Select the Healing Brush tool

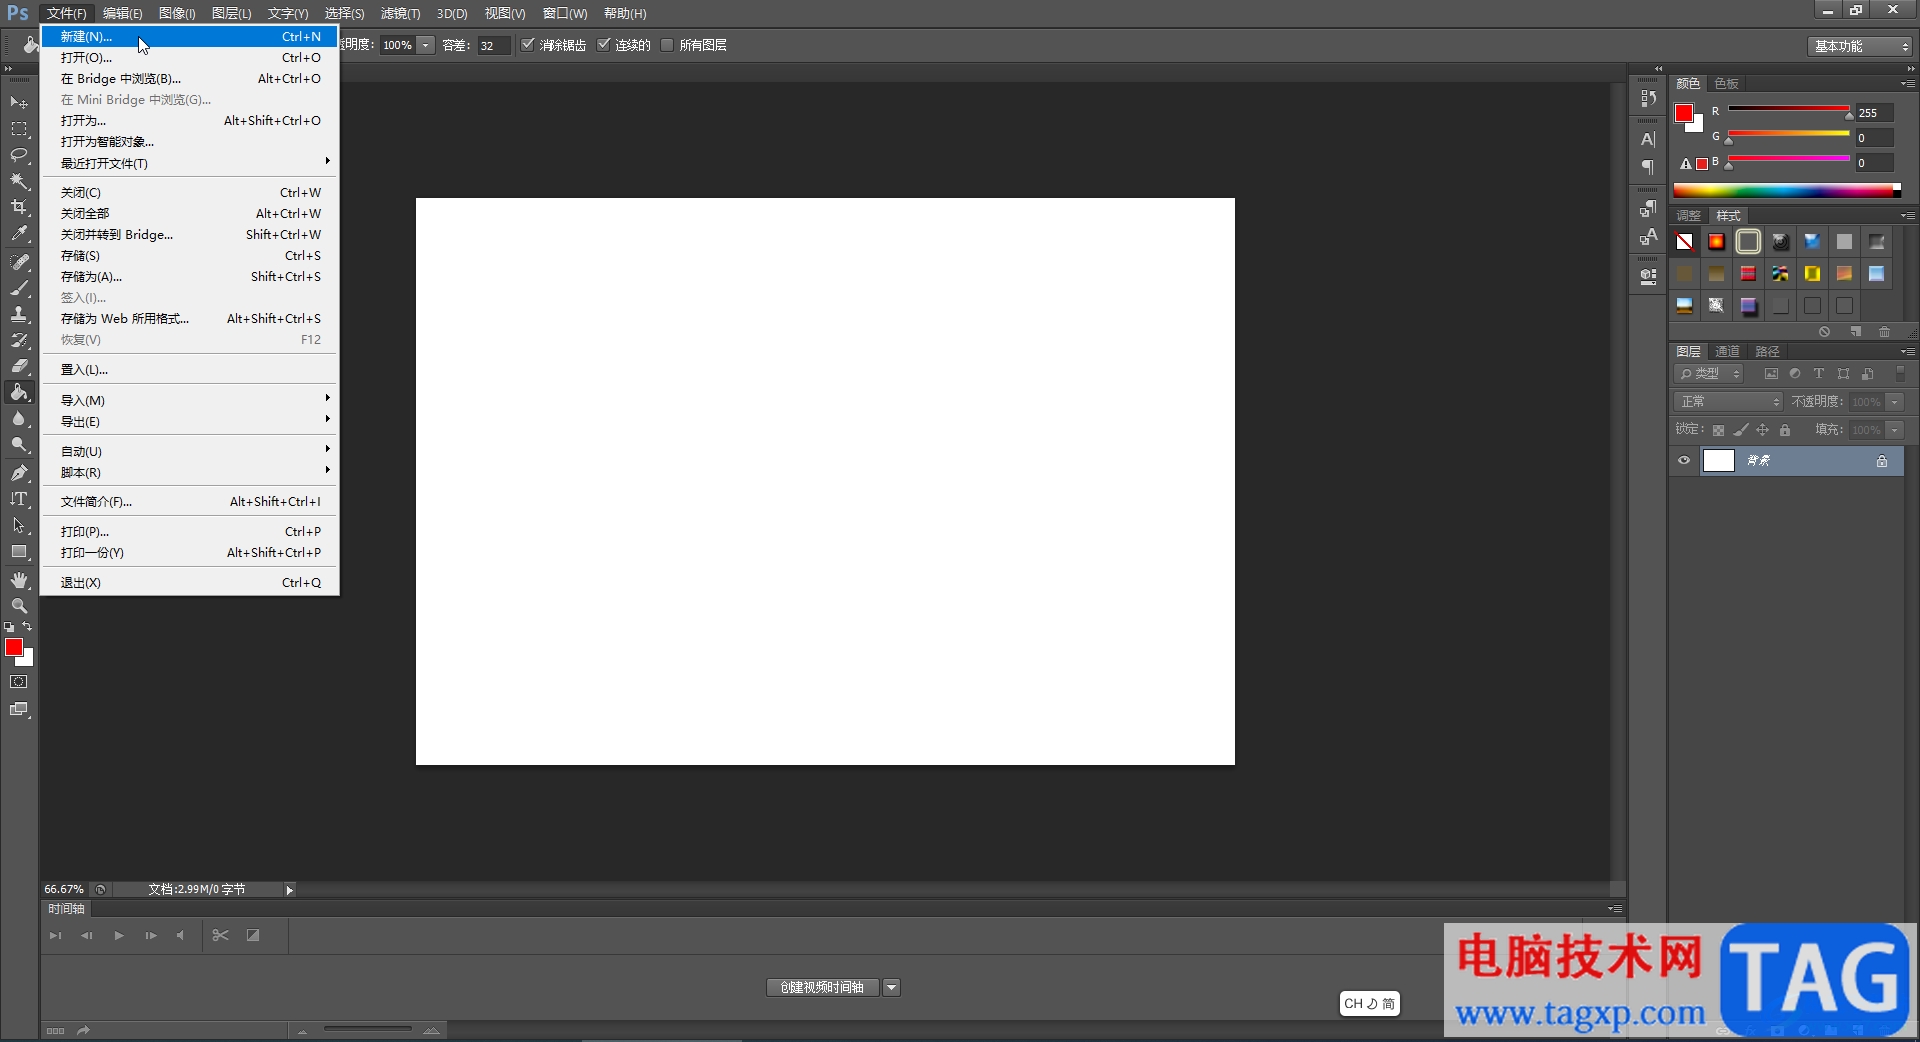[19, 262]
